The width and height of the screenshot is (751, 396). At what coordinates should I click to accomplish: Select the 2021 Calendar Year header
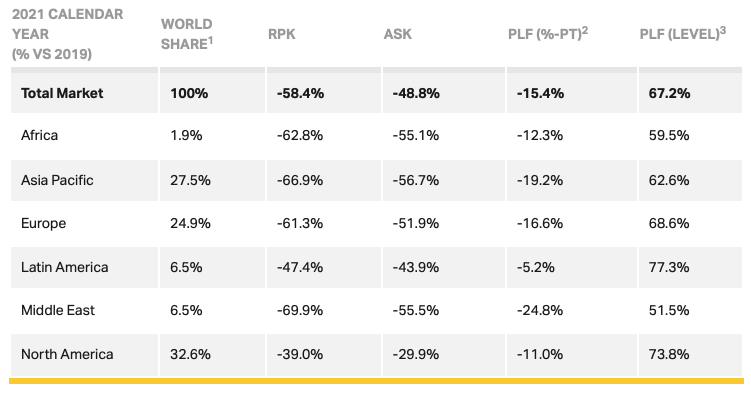click(x=68, y=34)
